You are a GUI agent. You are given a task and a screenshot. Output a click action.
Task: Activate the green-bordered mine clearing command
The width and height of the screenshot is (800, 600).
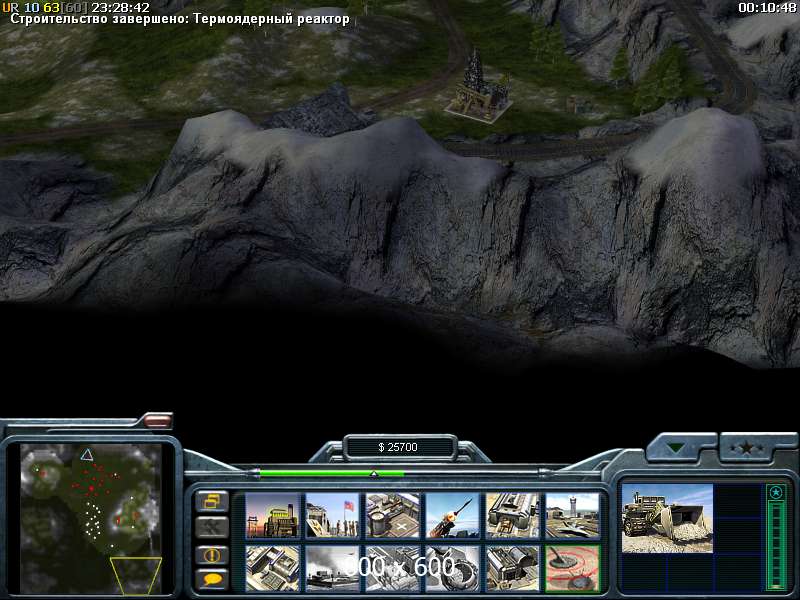coord(572,568)
